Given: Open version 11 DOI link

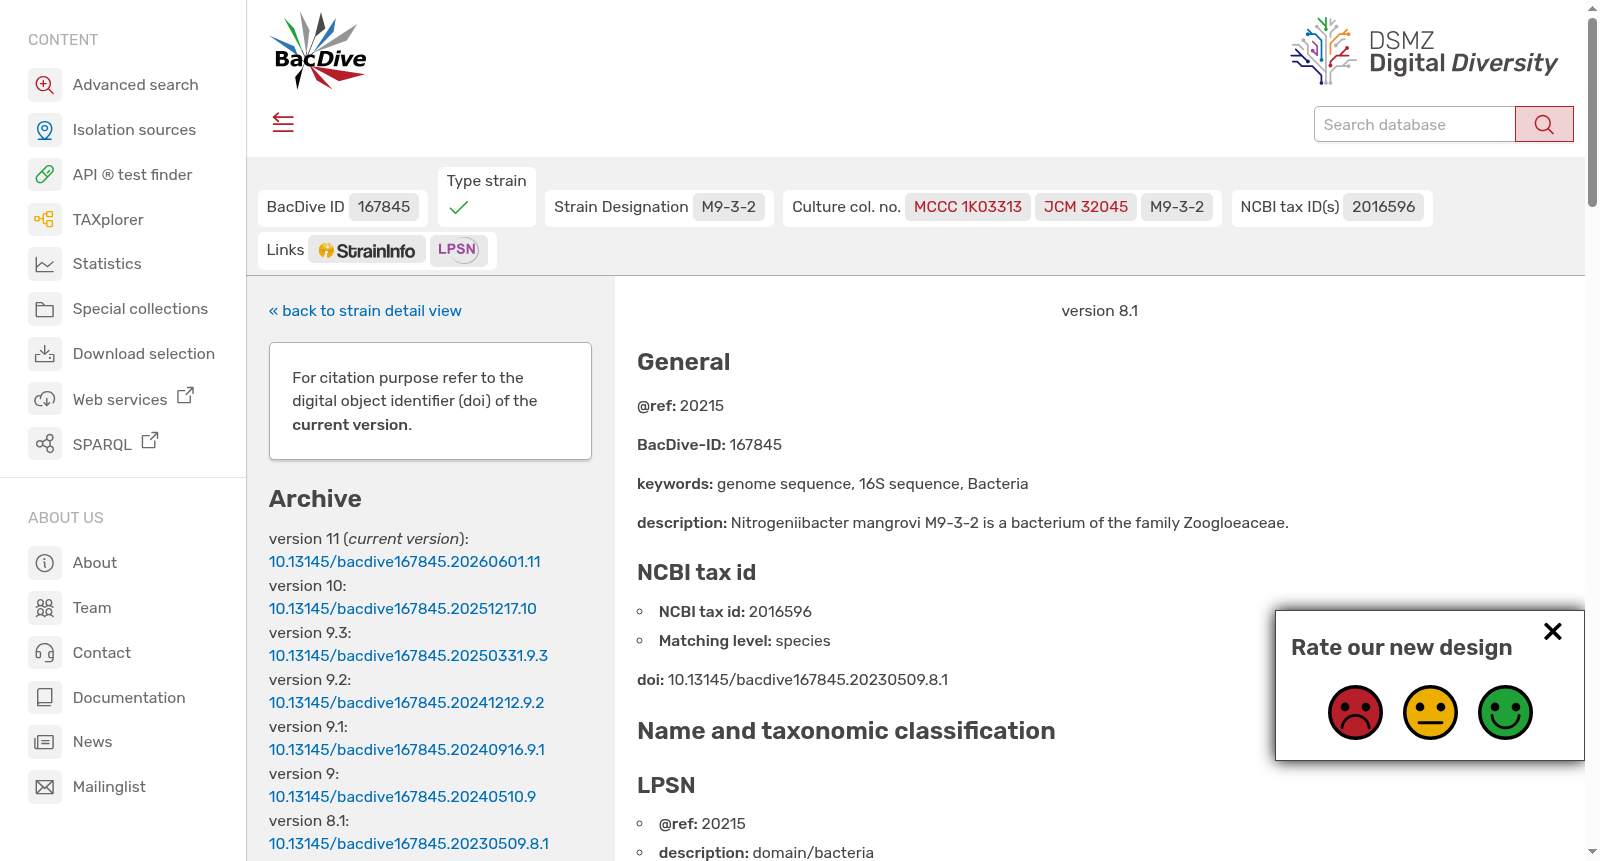Looking at the screenshot, I should coord(405,562).
